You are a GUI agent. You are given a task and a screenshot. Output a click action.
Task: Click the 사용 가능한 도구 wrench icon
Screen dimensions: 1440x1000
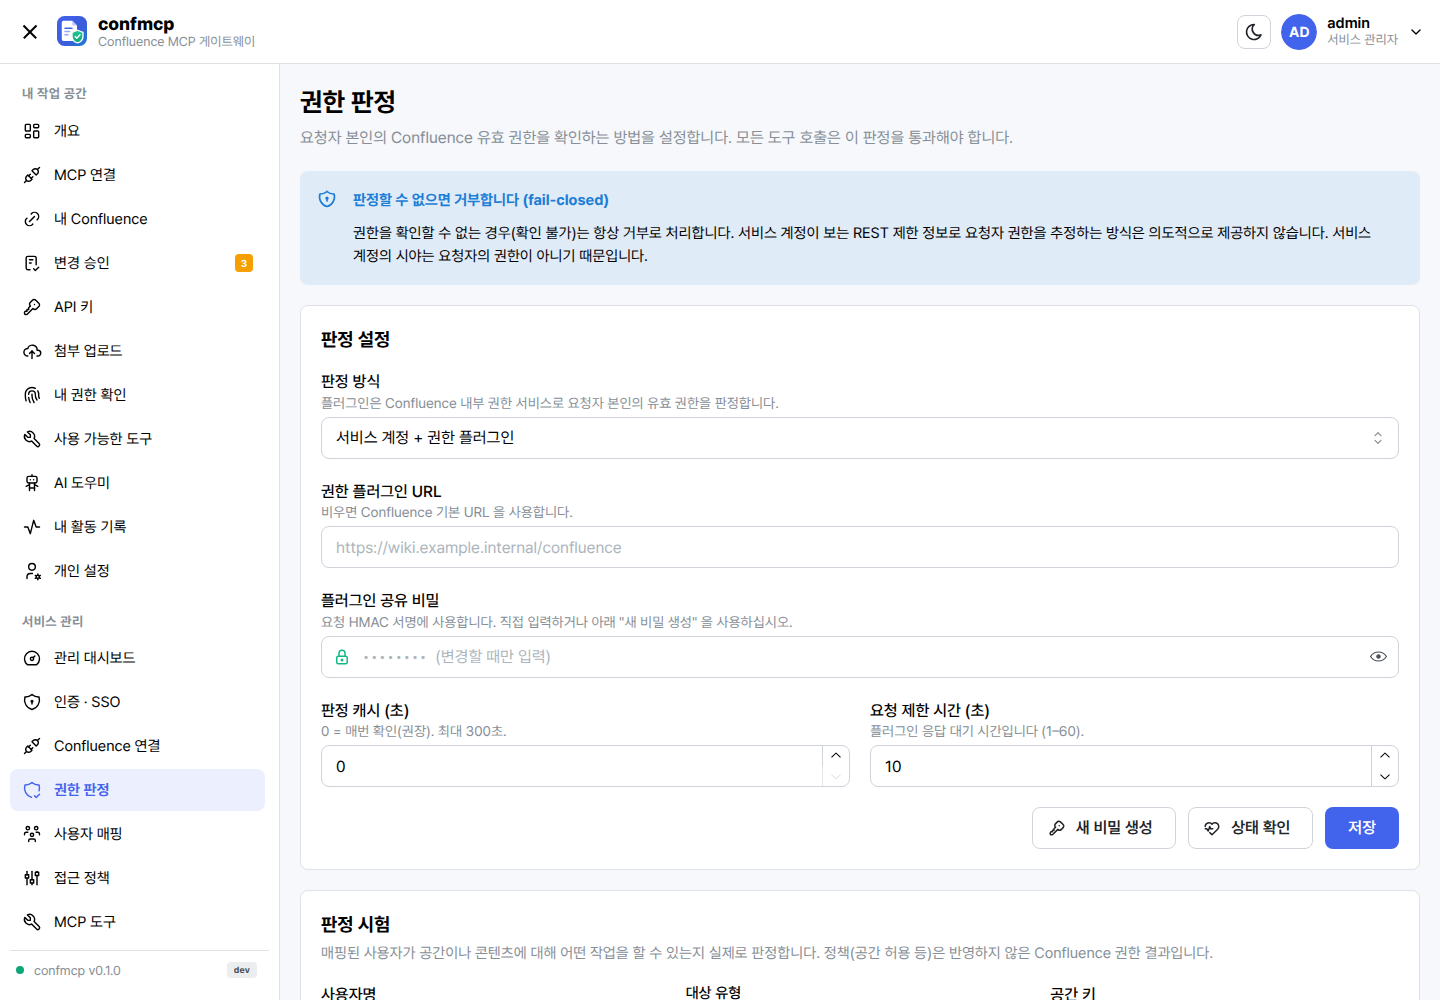click(32, 439)
